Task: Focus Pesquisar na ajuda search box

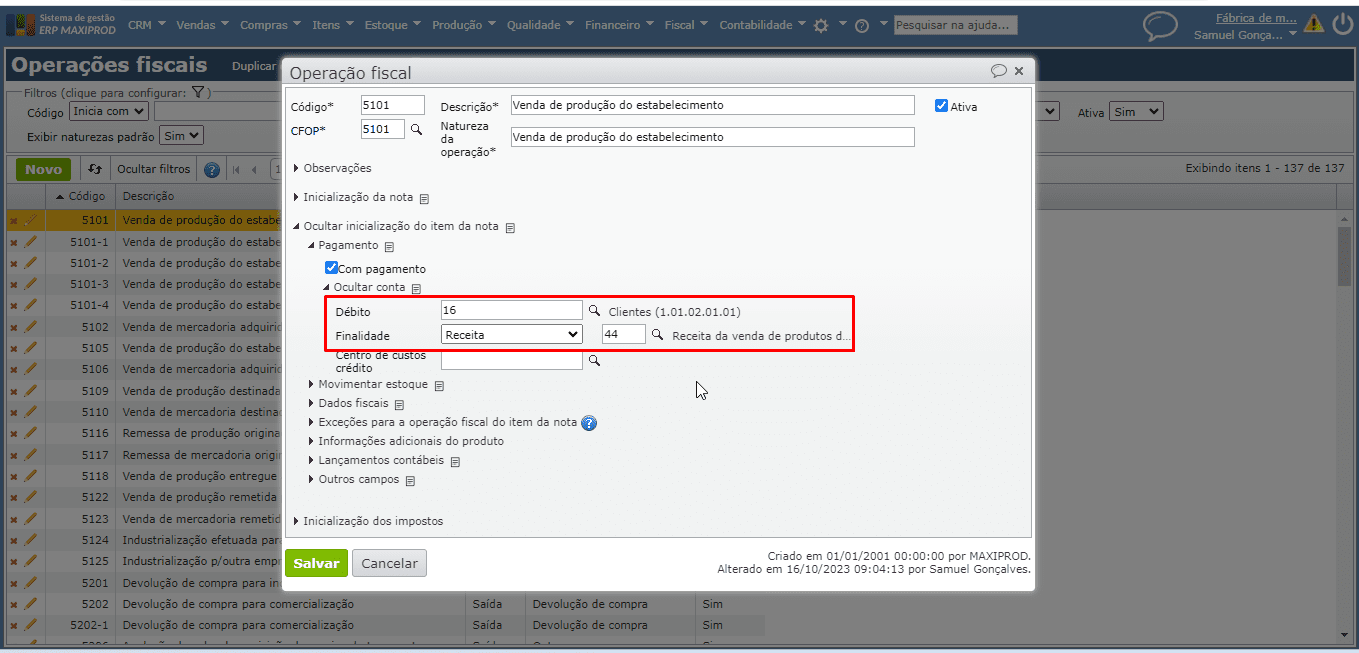Action: click(955, 25)
